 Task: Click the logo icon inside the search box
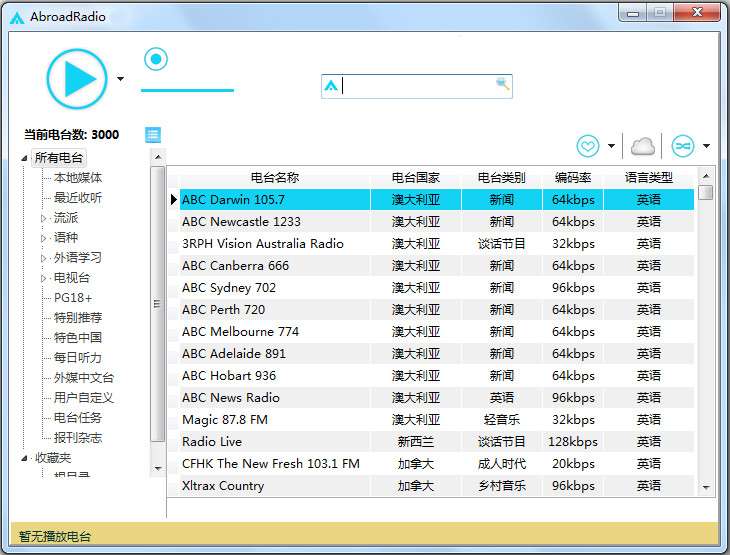(331, 86)
